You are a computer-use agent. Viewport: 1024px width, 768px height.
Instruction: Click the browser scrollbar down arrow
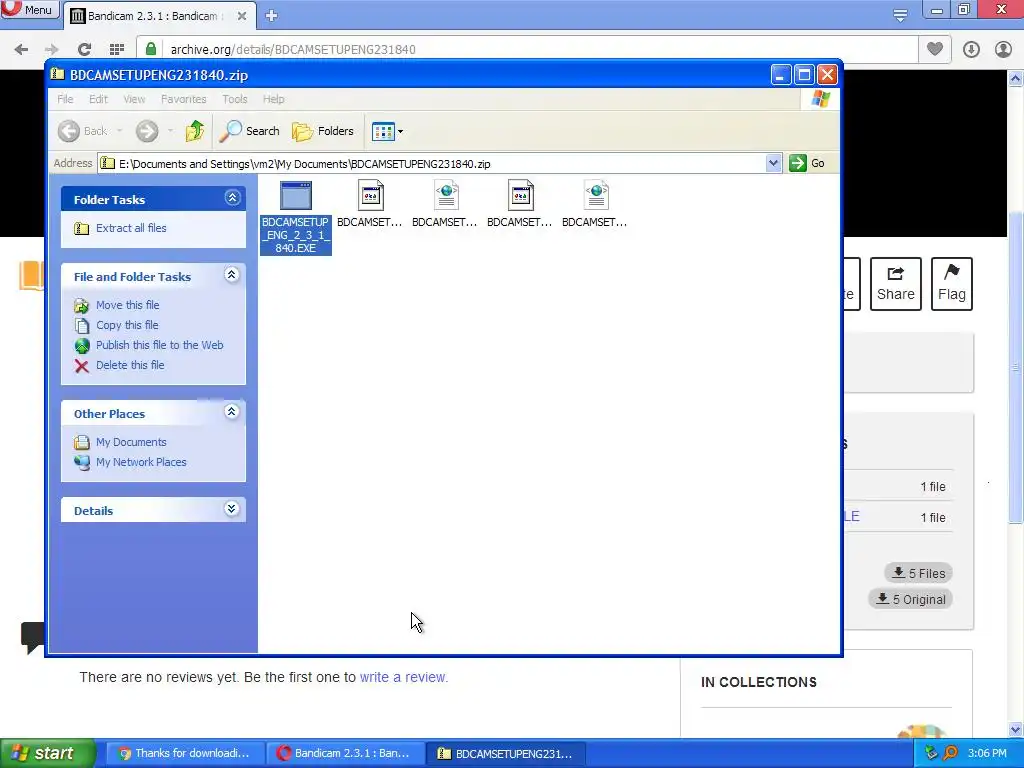point(1016,729)
